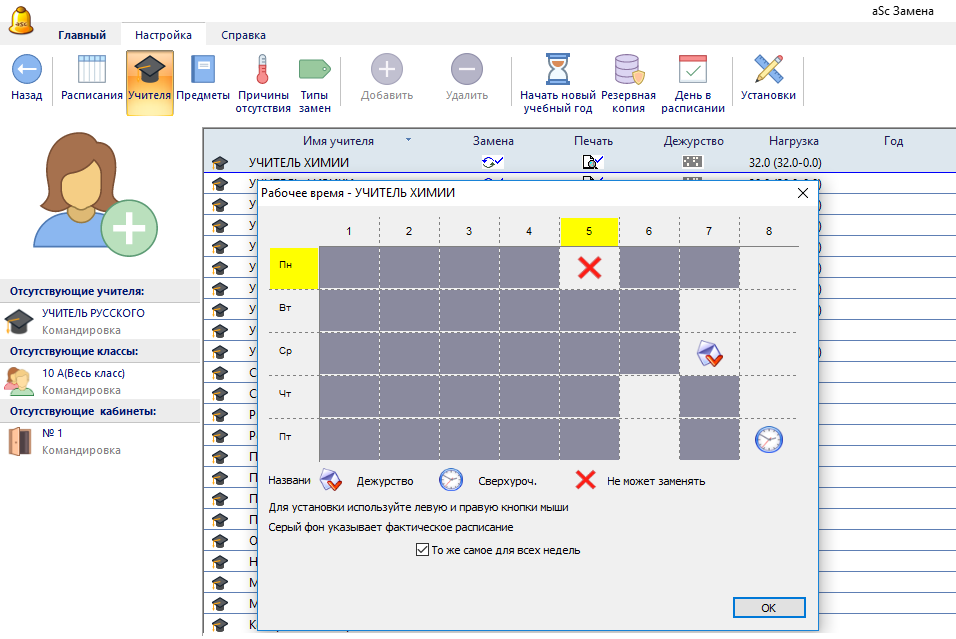This screenshot has width=956, height=639.
Task: Open Причины отсутствия thermometer icon
Action: pos(263,69)
